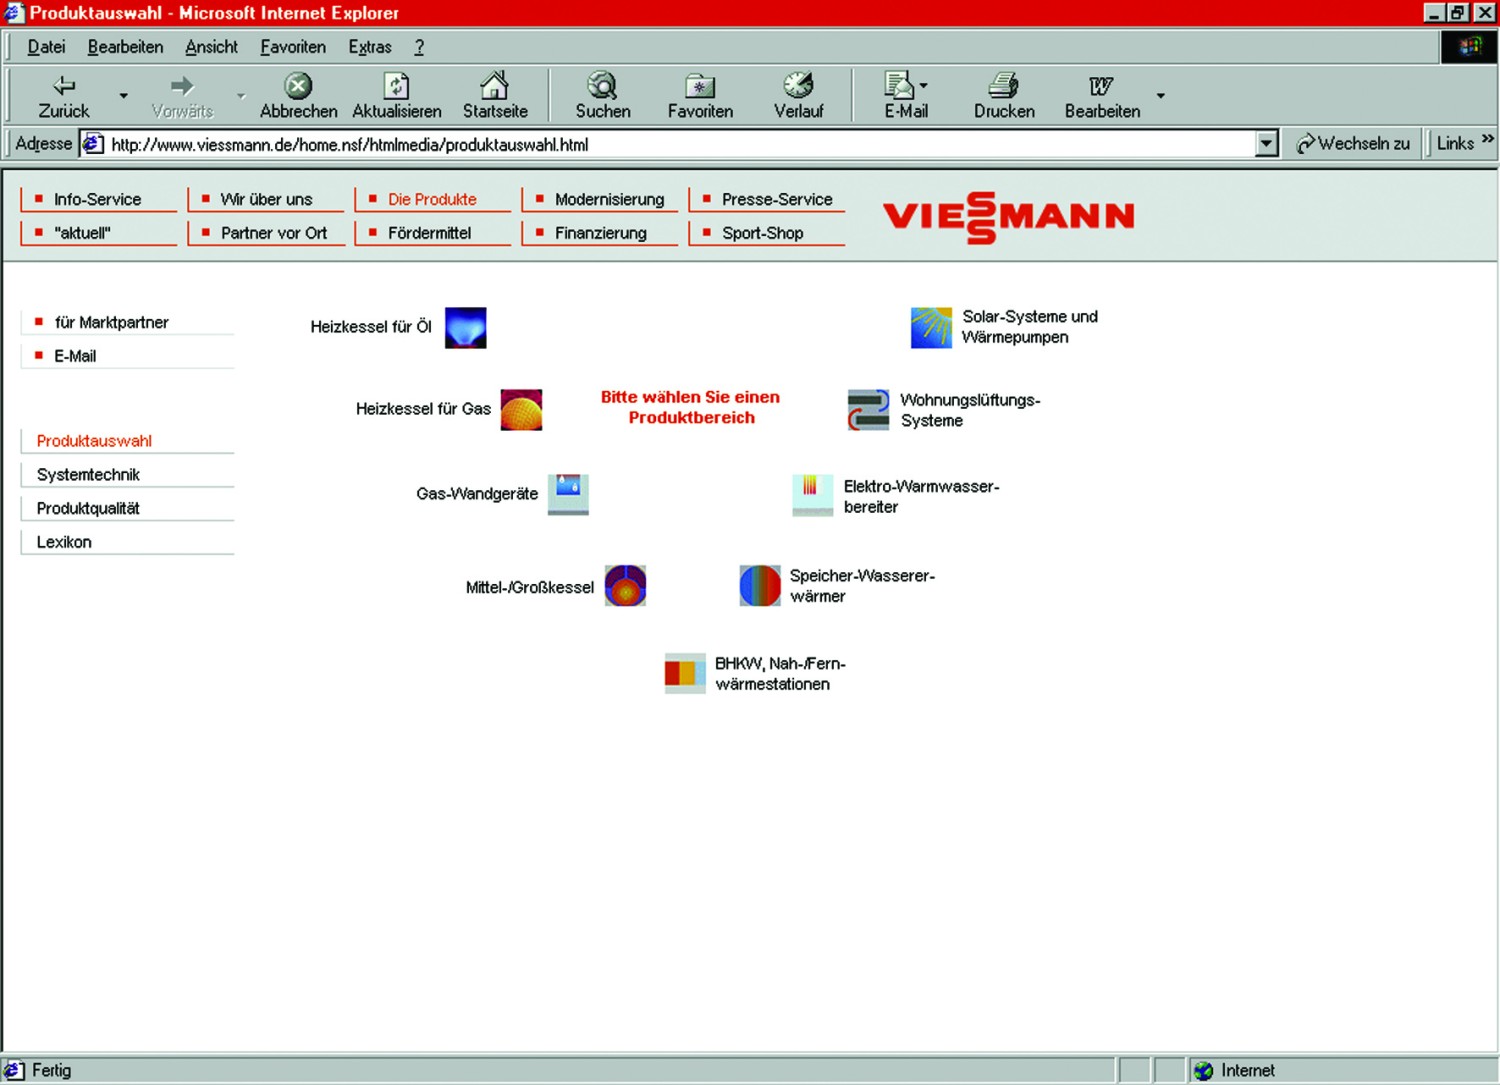
Task: Click the Fertig status bar text
Action: point(51,1071)
